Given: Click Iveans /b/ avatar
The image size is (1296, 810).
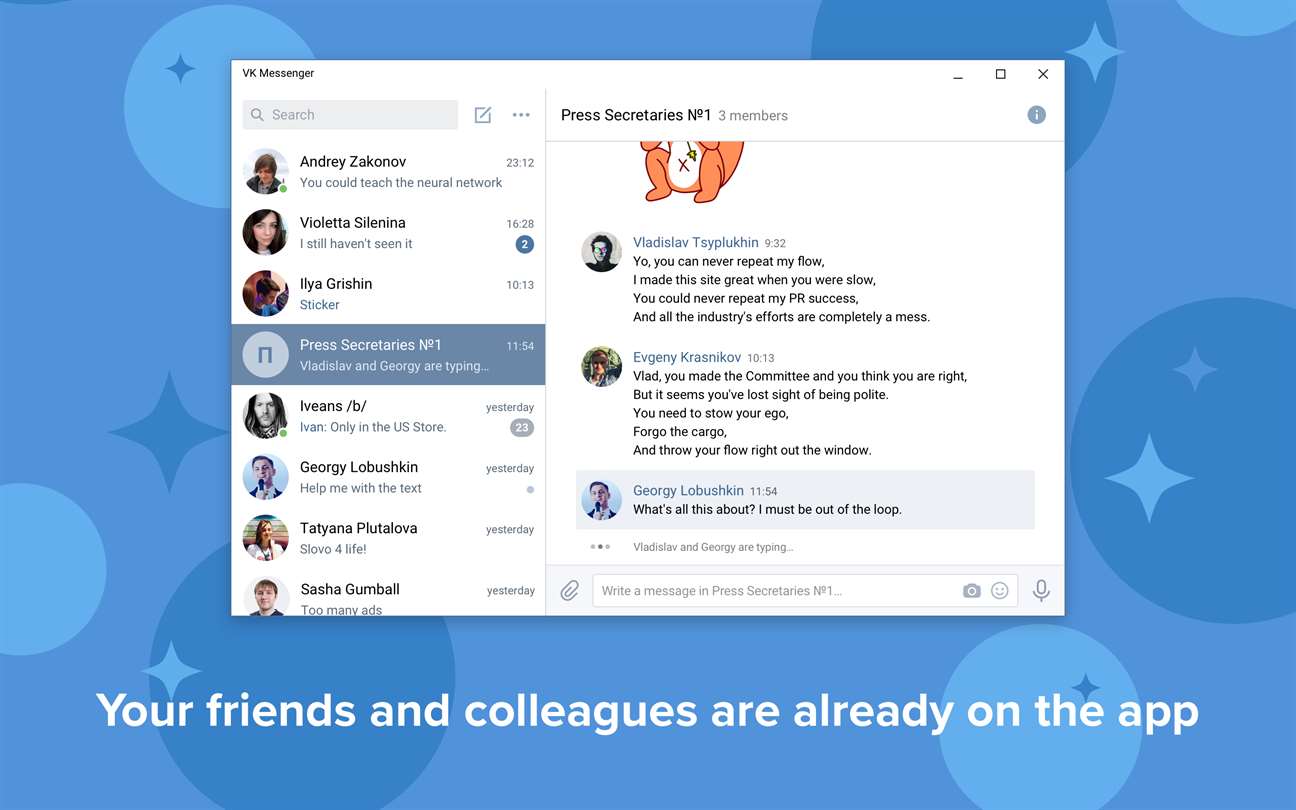Looking at the screenshot, I should (266, 416).
